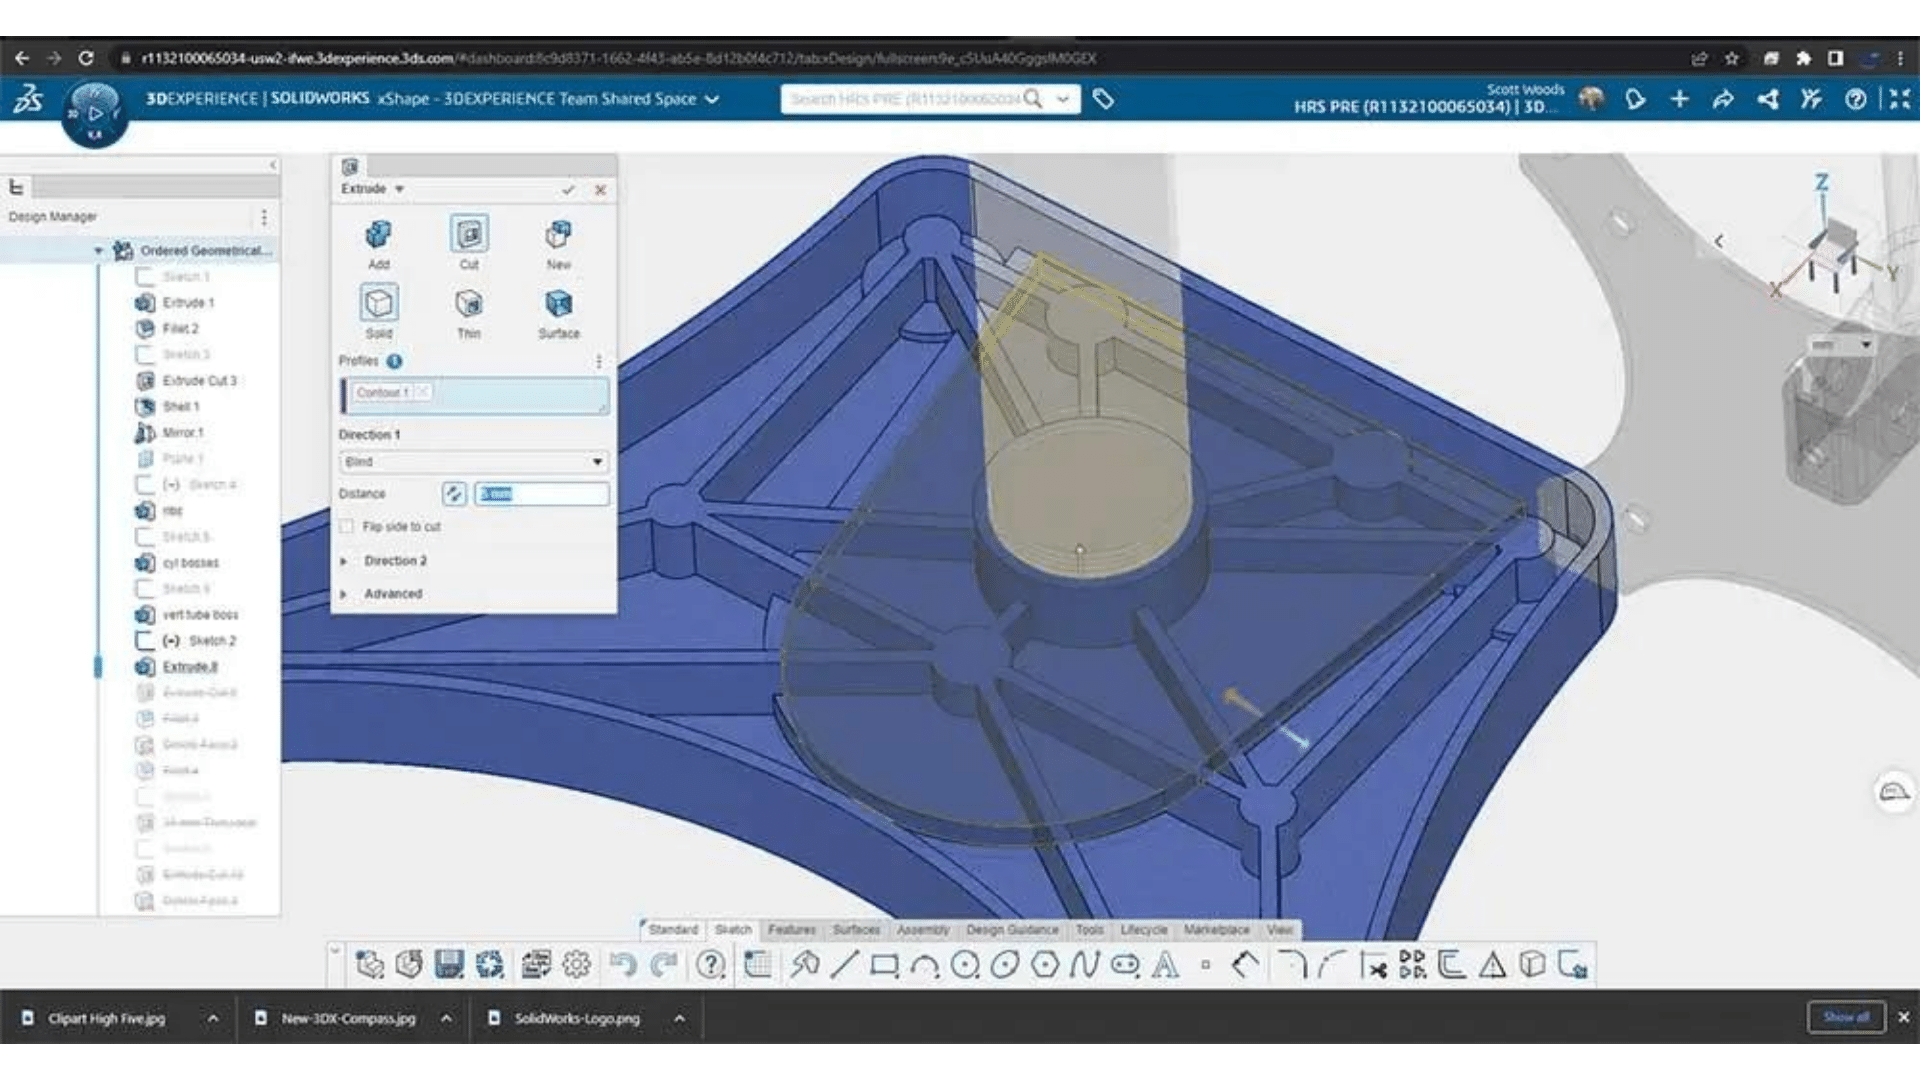Choose the Surface extrude type
Image resolution: width=1920 pixels, height=1080 pixels.
558,312
